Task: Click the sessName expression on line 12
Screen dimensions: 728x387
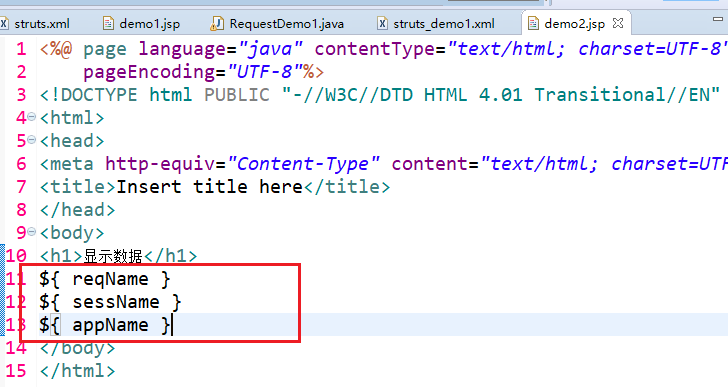Action: 110,302
